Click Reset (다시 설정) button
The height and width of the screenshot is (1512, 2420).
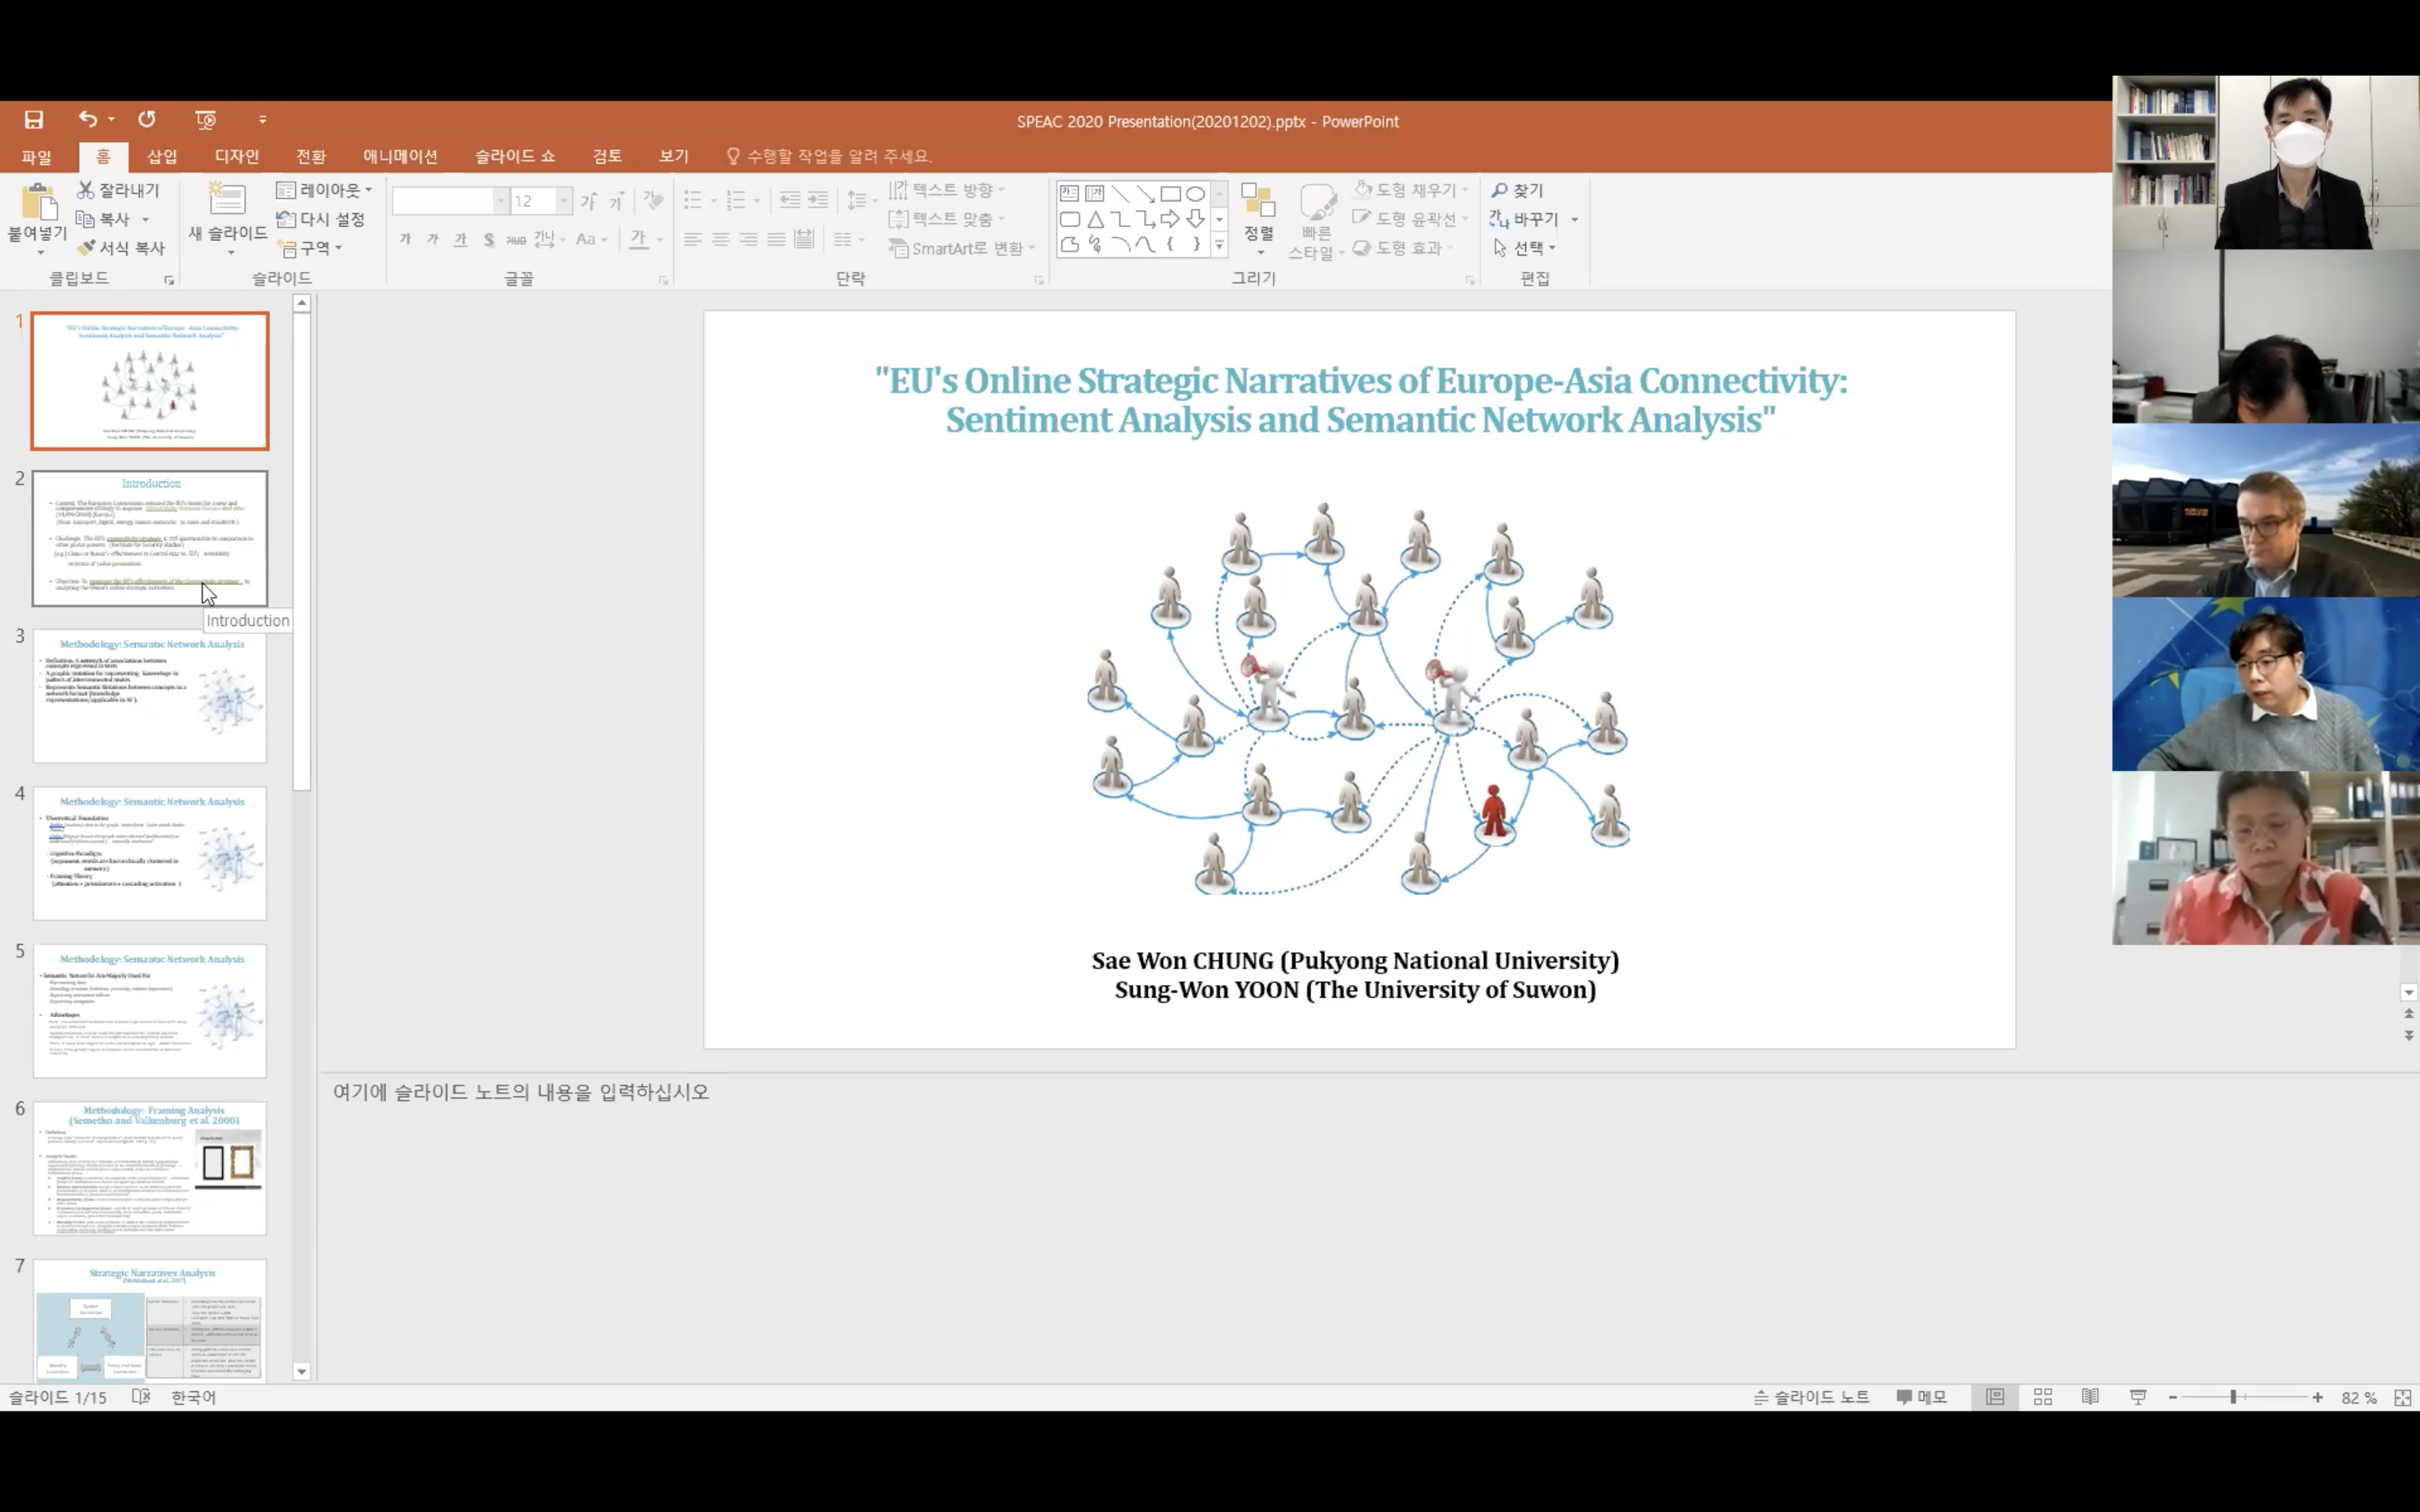(x=321, y=219)
